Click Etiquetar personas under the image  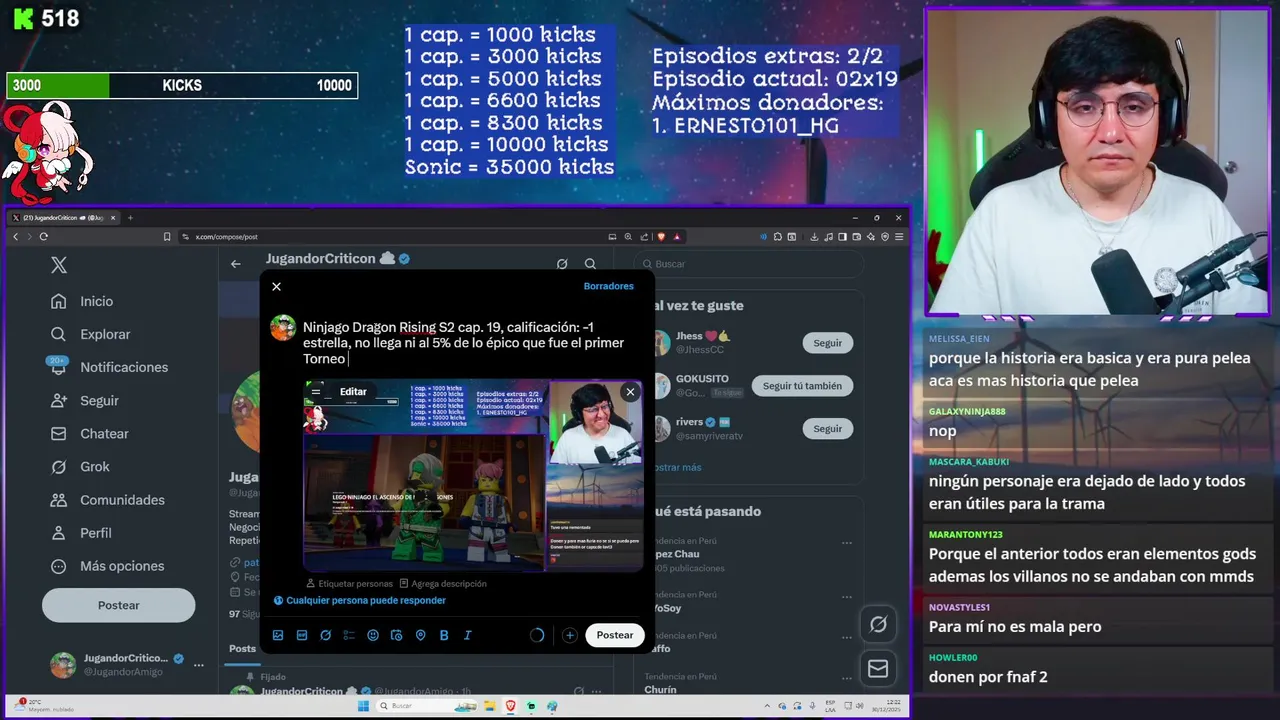coord(349,584)
